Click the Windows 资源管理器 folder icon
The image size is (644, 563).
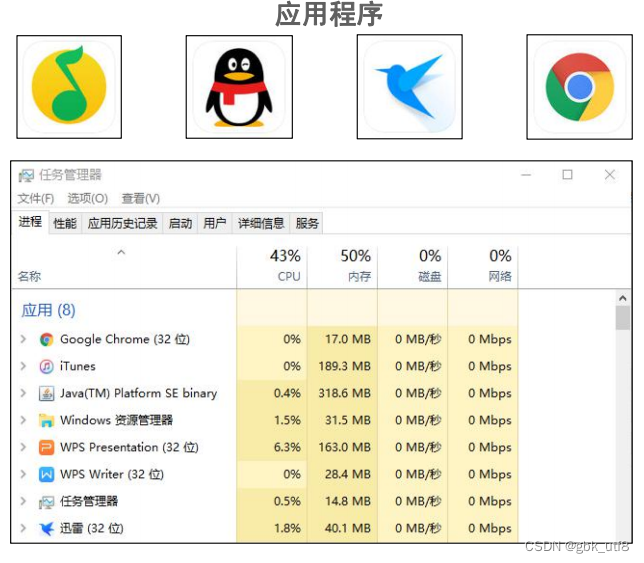[x=46, y=421]
